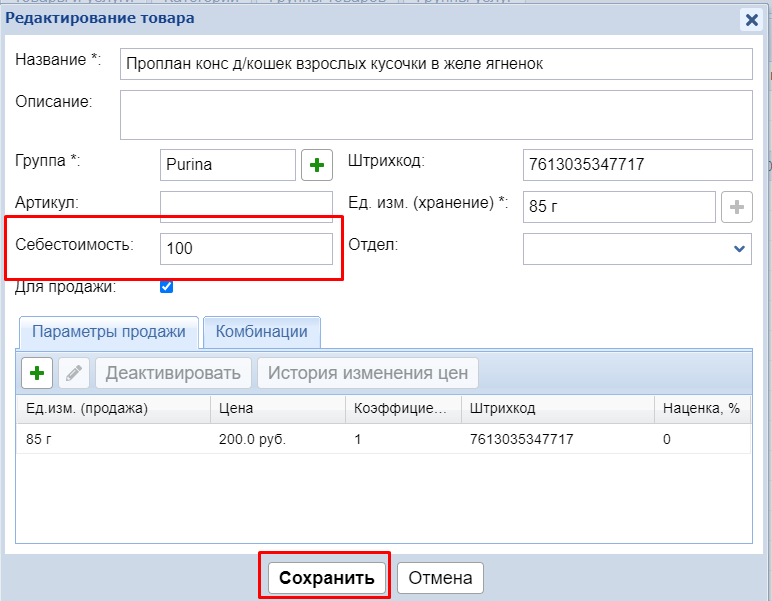Select the Параметры продажи tab

pyautogui.click(x=108, y=332)
